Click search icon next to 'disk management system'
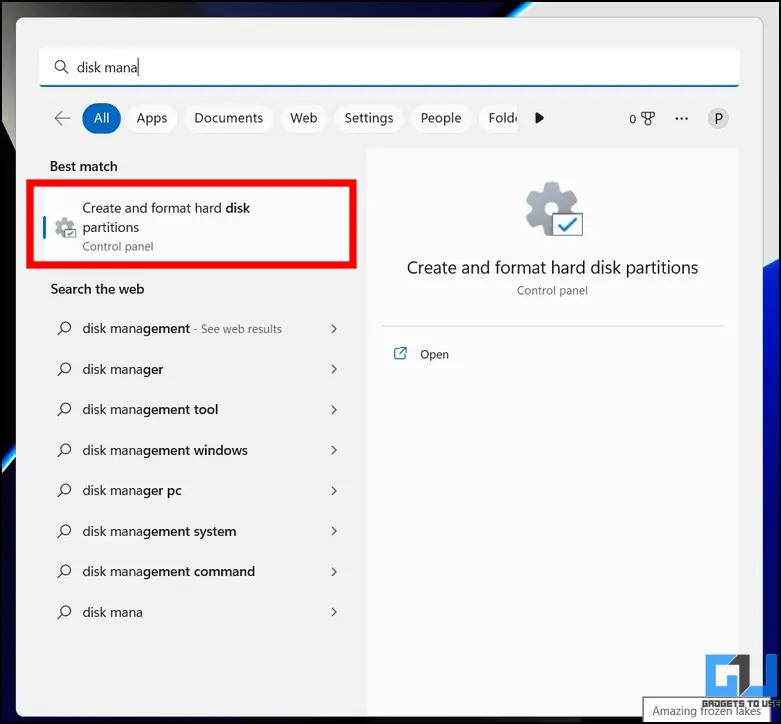Screen dimensions: 781x724 (64, 531)
